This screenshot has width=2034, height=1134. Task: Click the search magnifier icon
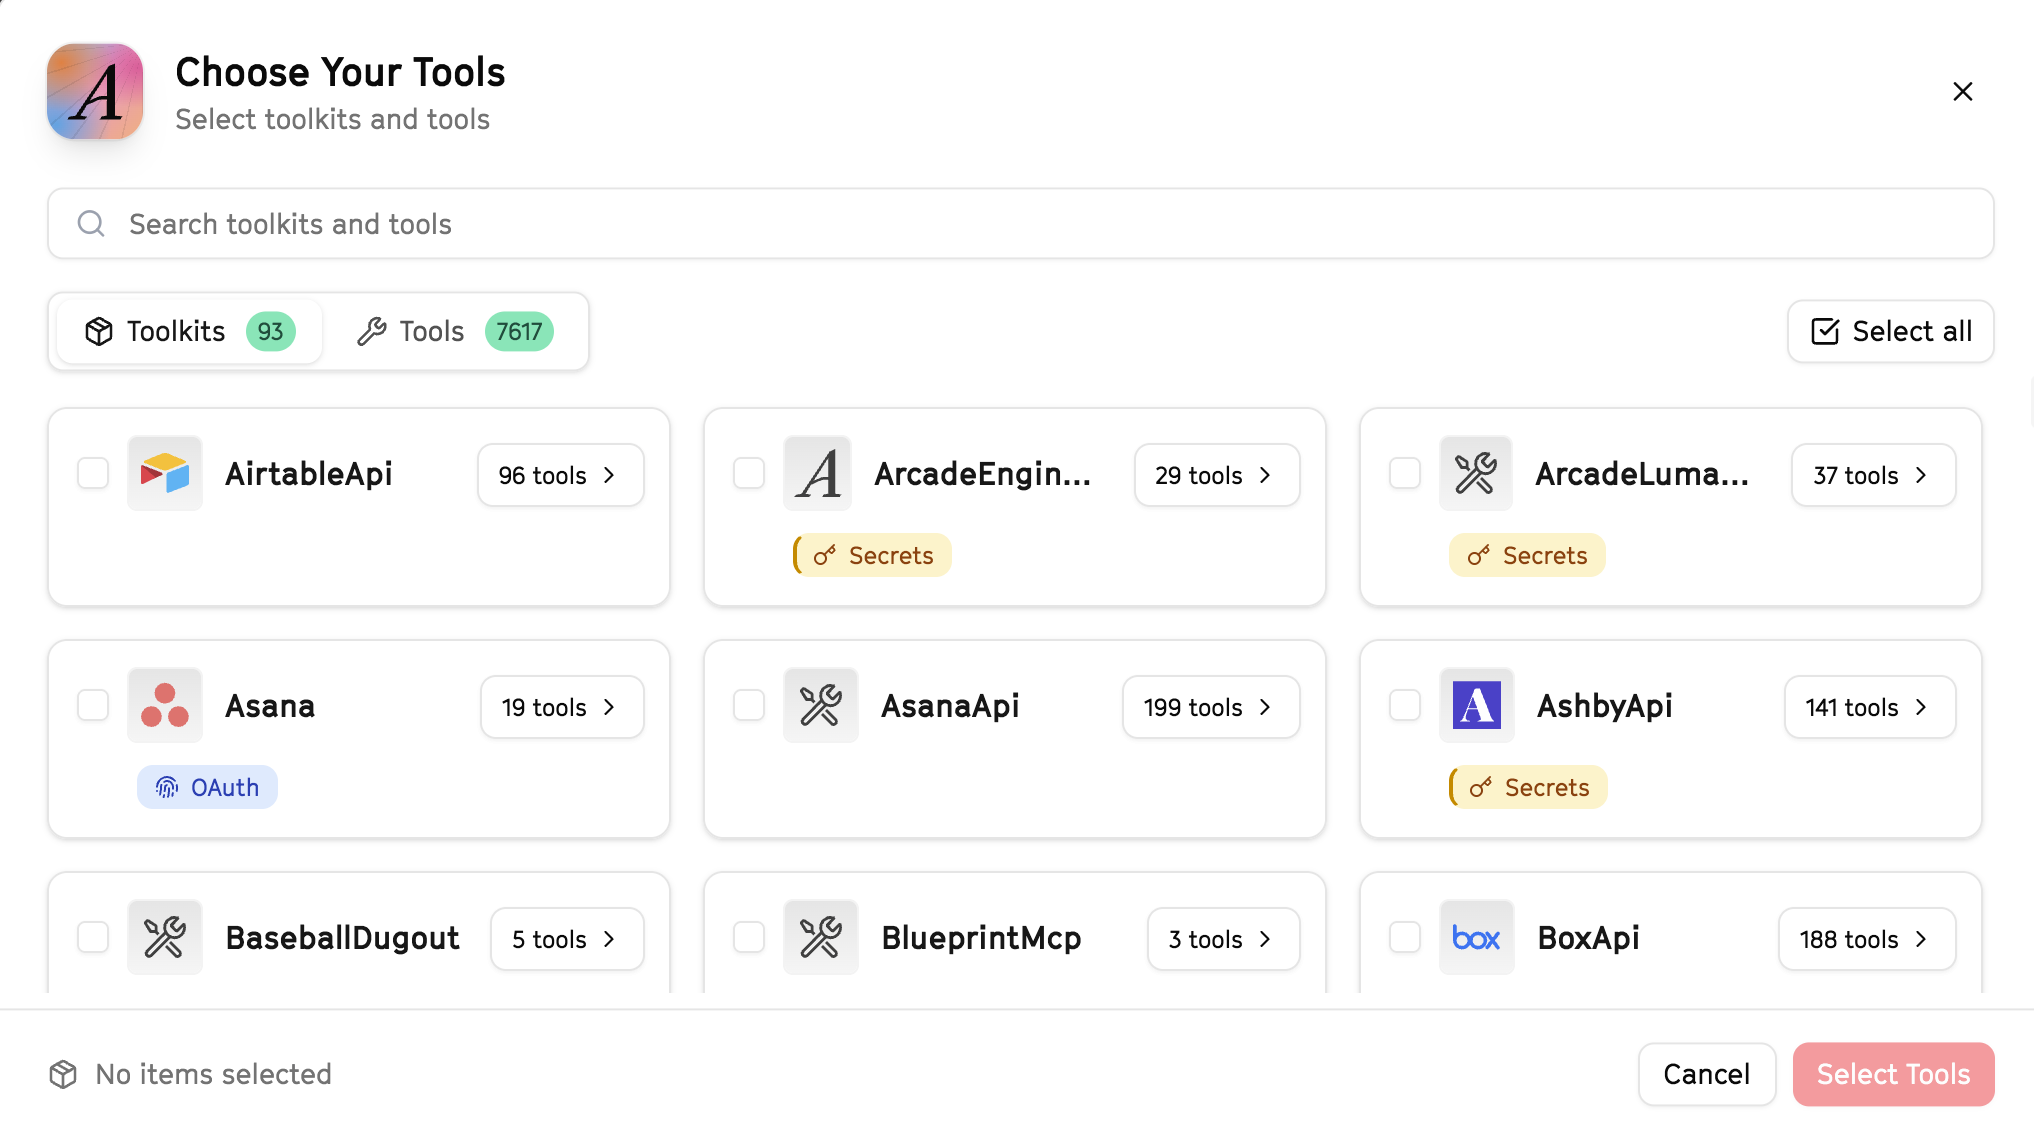coord(91,224)
